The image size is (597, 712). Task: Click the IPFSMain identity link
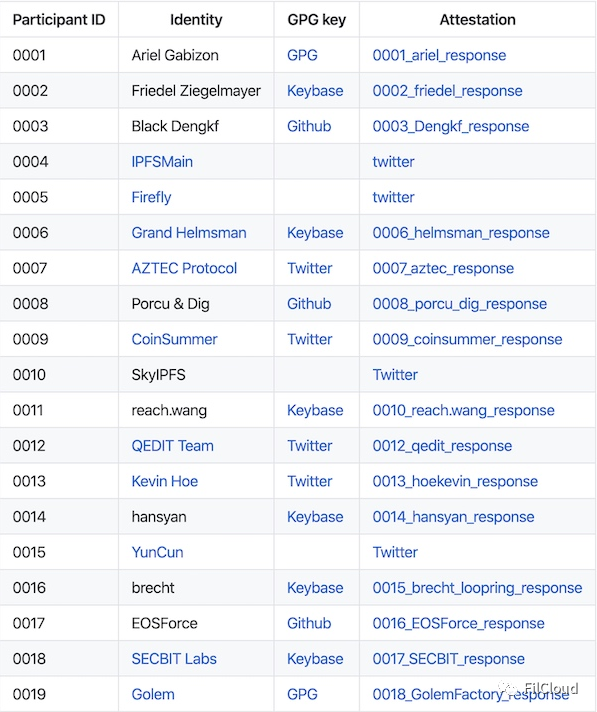pos(162,162)
